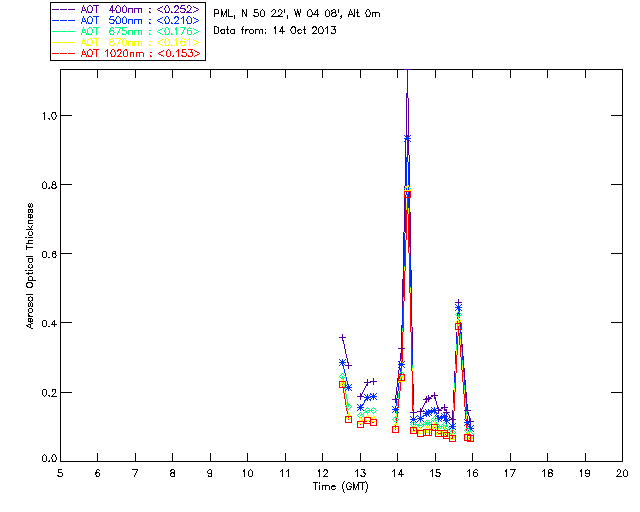The height and width of the screenshot is (512, 640).
Task: Click the PML station location text
Action: pyautogui.click(x=297, y=14)
